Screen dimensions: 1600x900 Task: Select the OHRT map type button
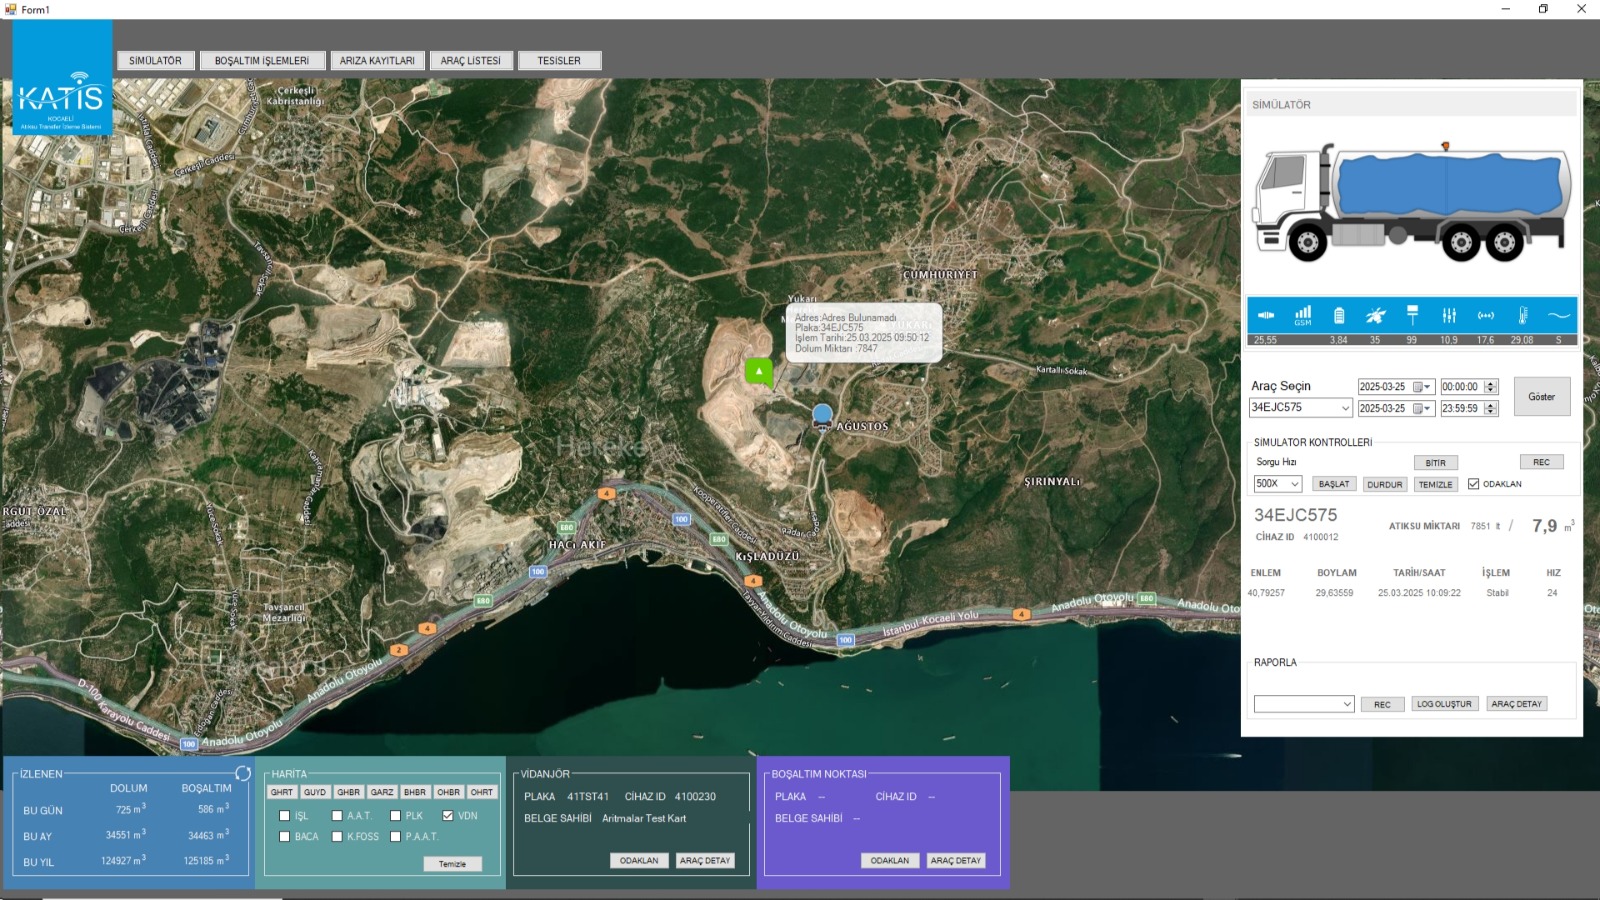point(482,792)
